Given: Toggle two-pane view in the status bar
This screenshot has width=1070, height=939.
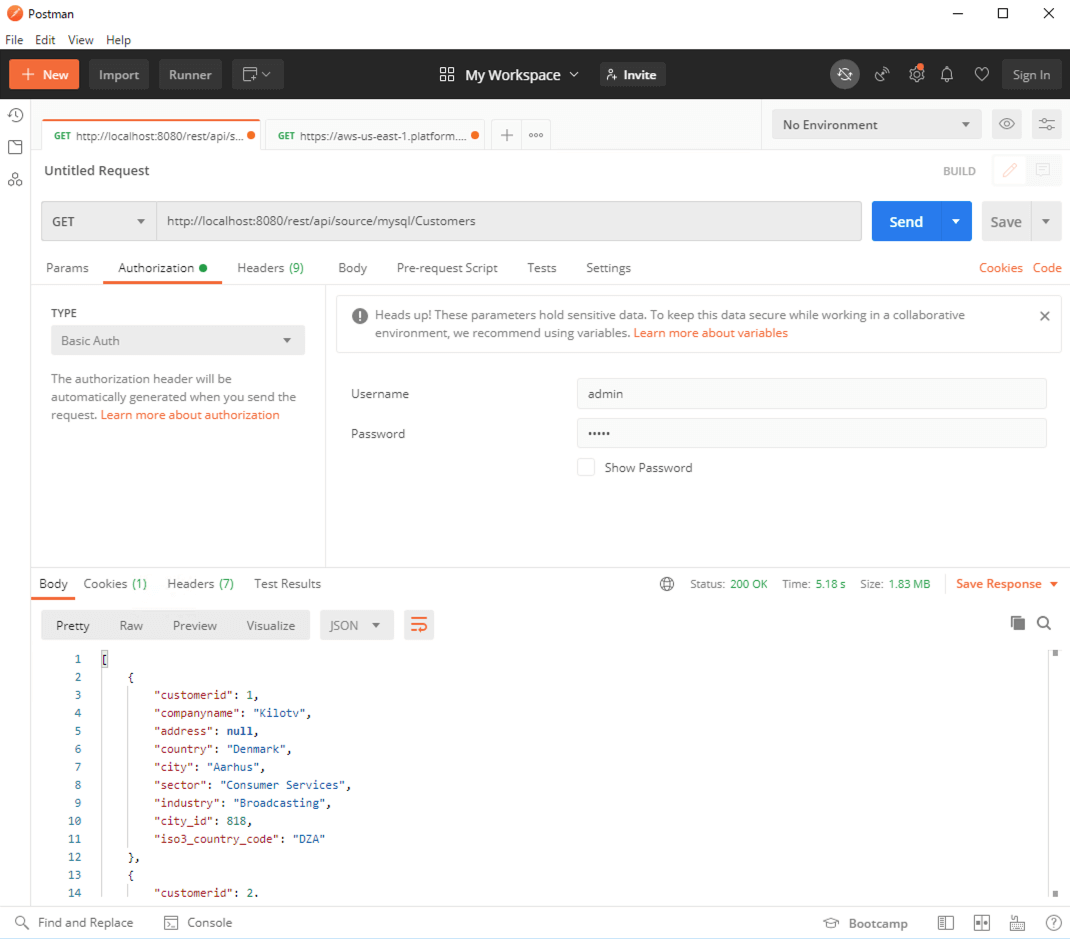Looking at the screenshot, I should [x=981, y=922].
